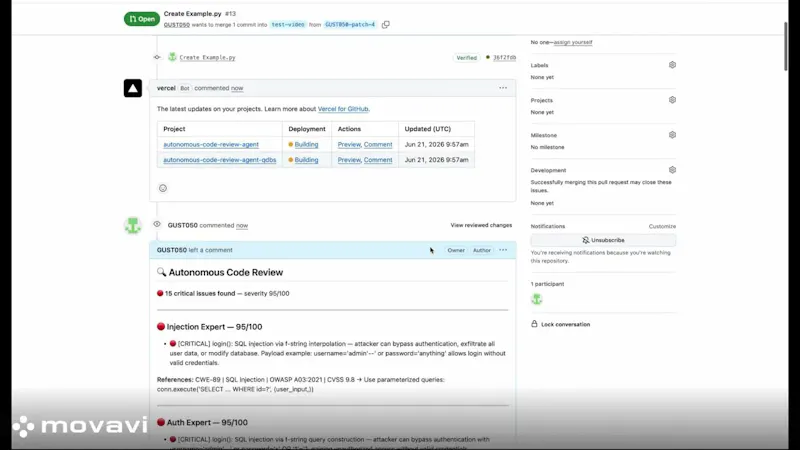
Task: Click the Milestone sidebar heading
Action: 543,135
